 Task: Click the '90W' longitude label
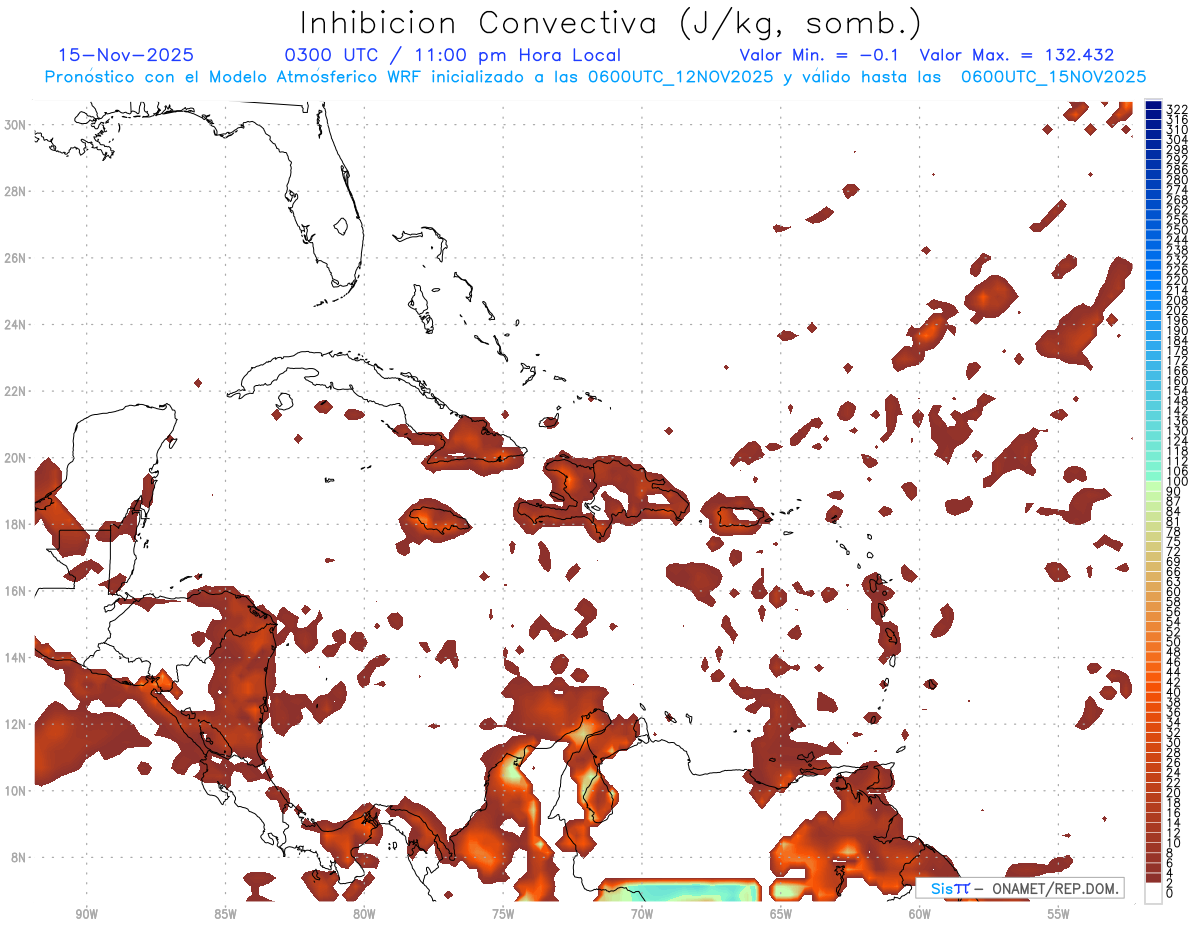(87, 914)
